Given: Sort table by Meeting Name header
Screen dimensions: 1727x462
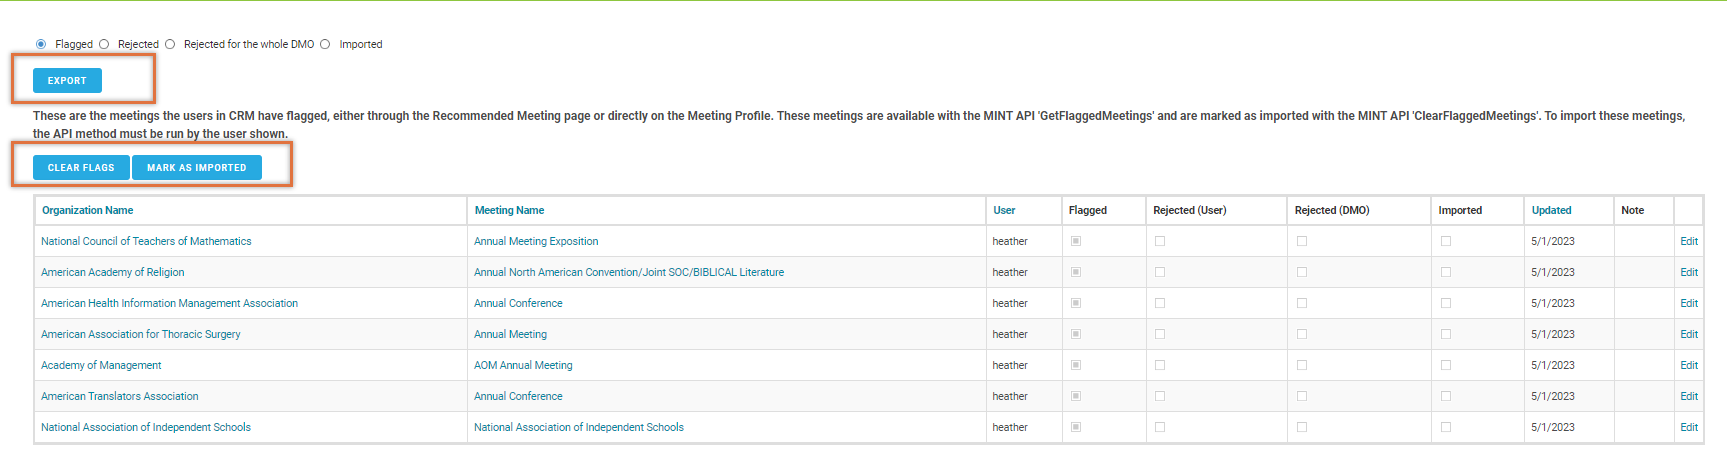Looking at the screenshot, I should click(509, 210).
